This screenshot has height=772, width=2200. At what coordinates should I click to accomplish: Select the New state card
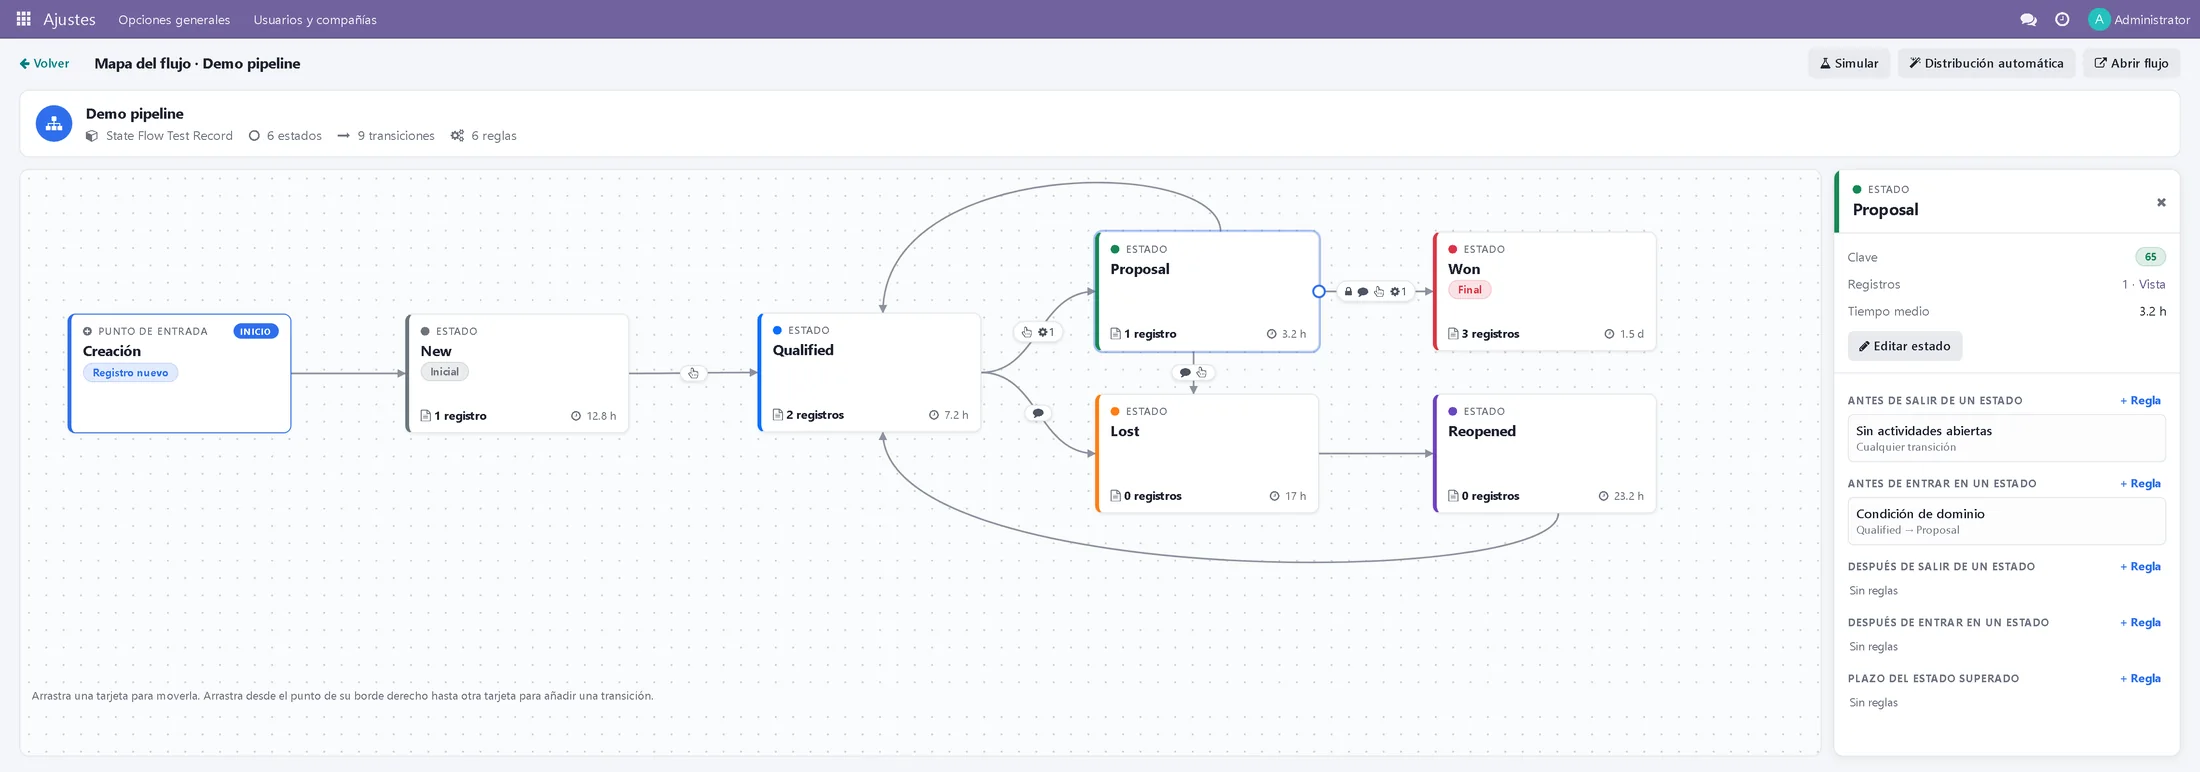pos(517,373)
